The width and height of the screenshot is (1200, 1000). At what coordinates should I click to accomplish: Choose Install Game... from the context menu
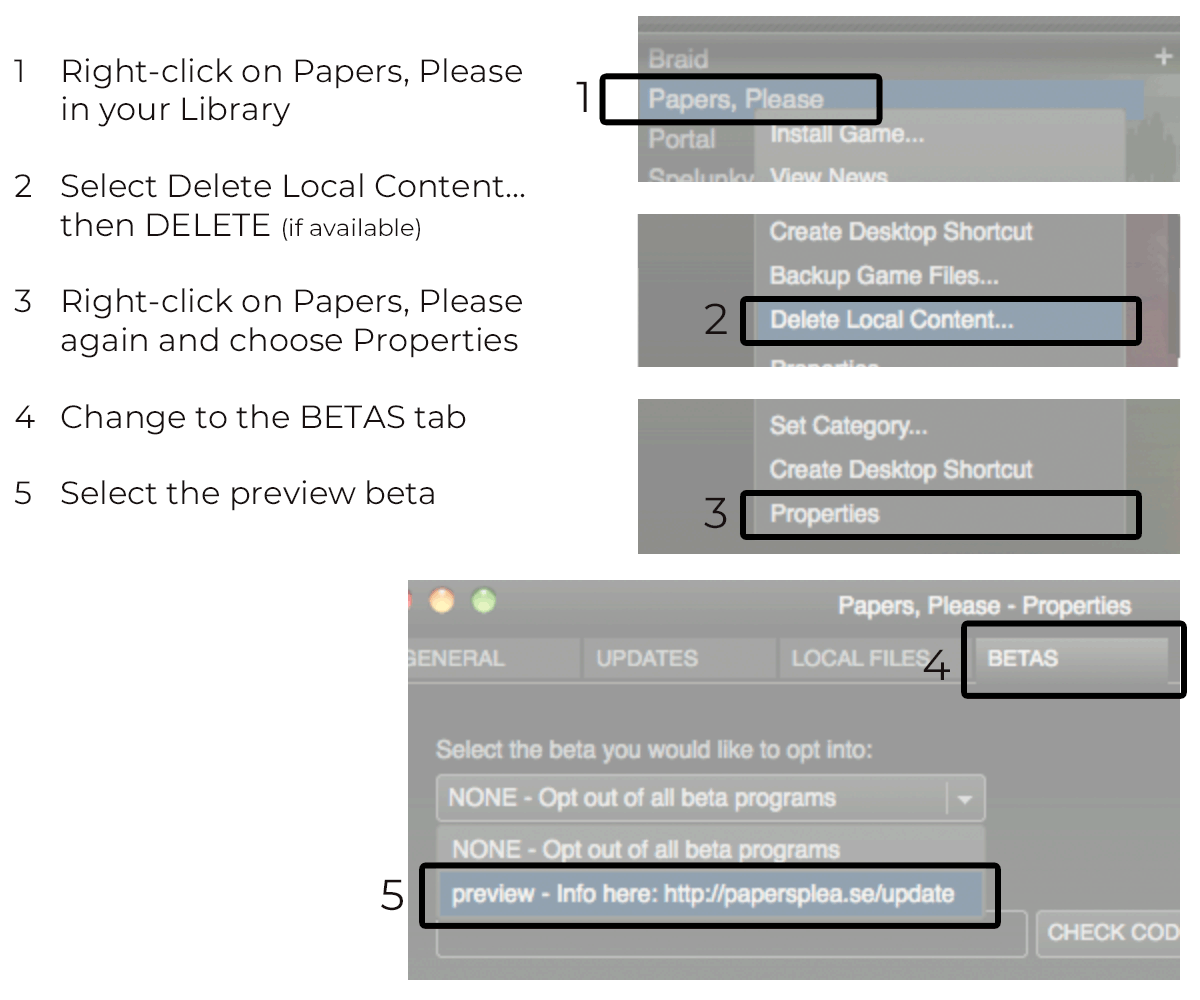(846, 134)
